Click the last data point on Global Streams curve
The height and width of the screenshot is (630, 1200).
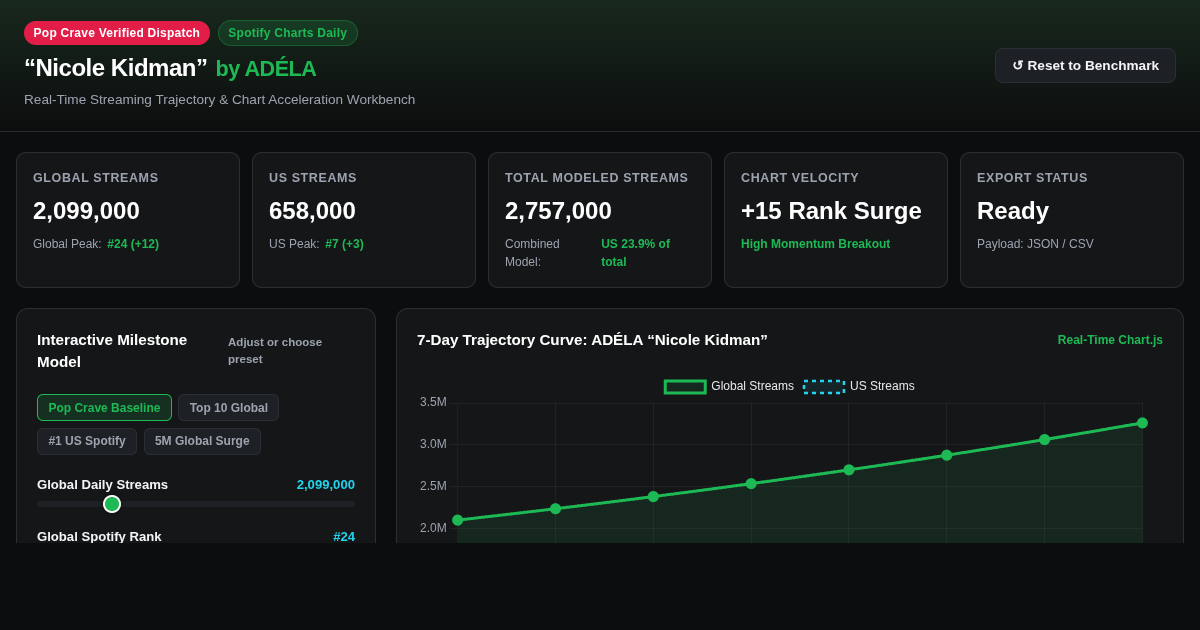[x=1142, y=423]
